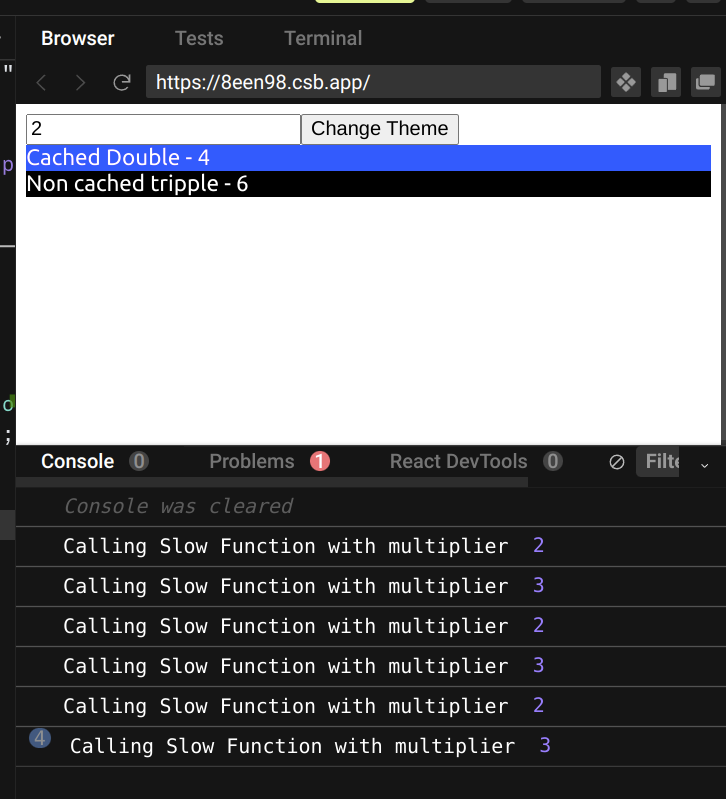This screenshot has width=726, height=799.
Task: Select the Console tab
Action: [x=78, y=462]
